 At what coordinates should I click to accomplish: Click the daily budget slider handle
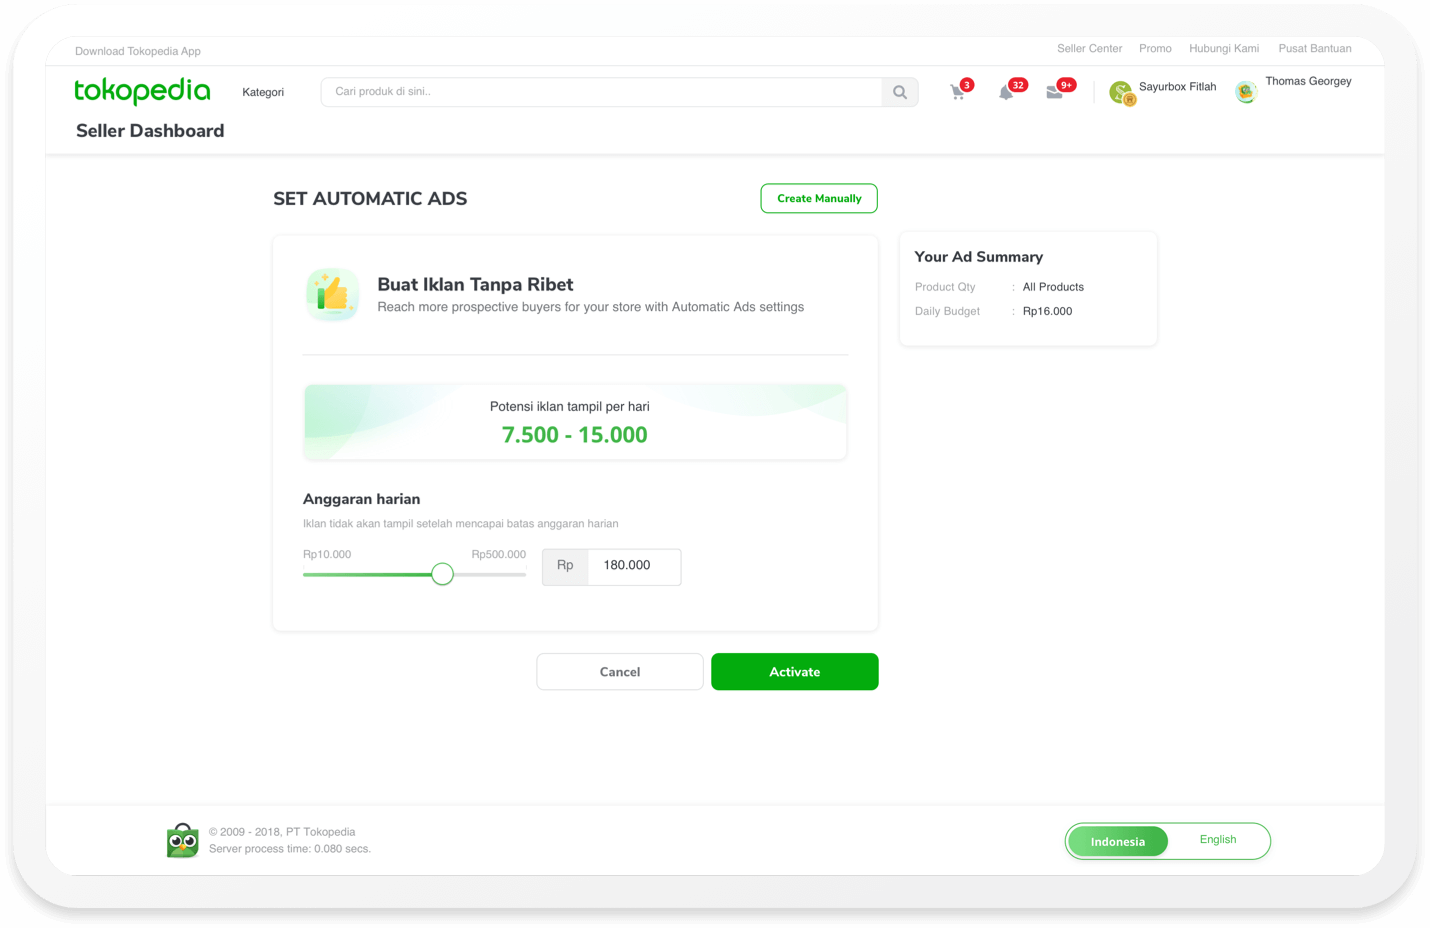(443, 574)
